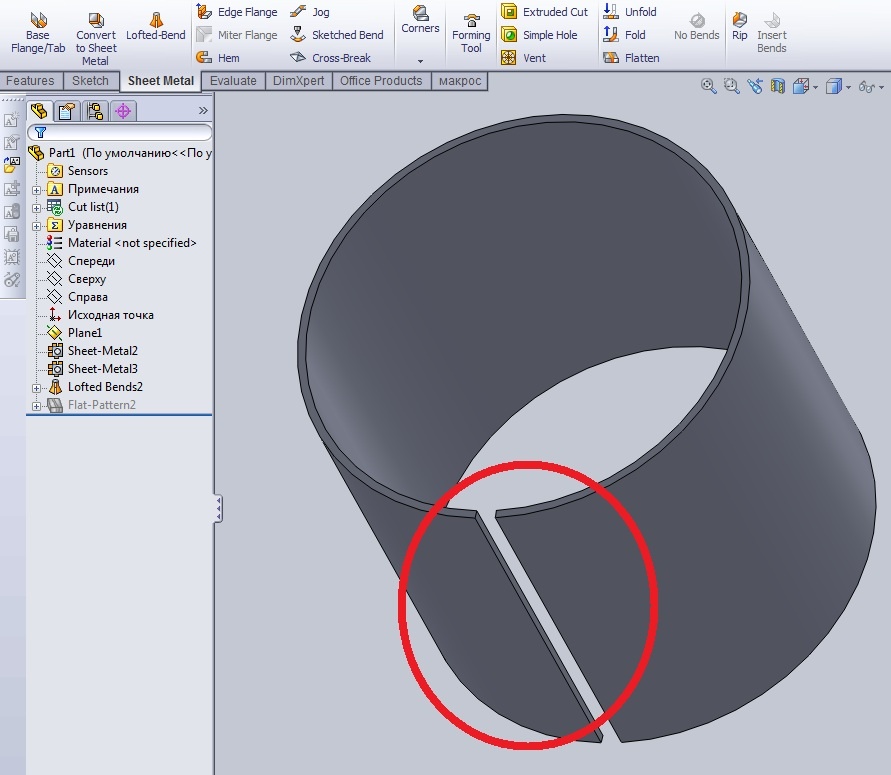The image size is (891, 775).
Task: Click the first annotation toolbar icon
Action: 12,120
